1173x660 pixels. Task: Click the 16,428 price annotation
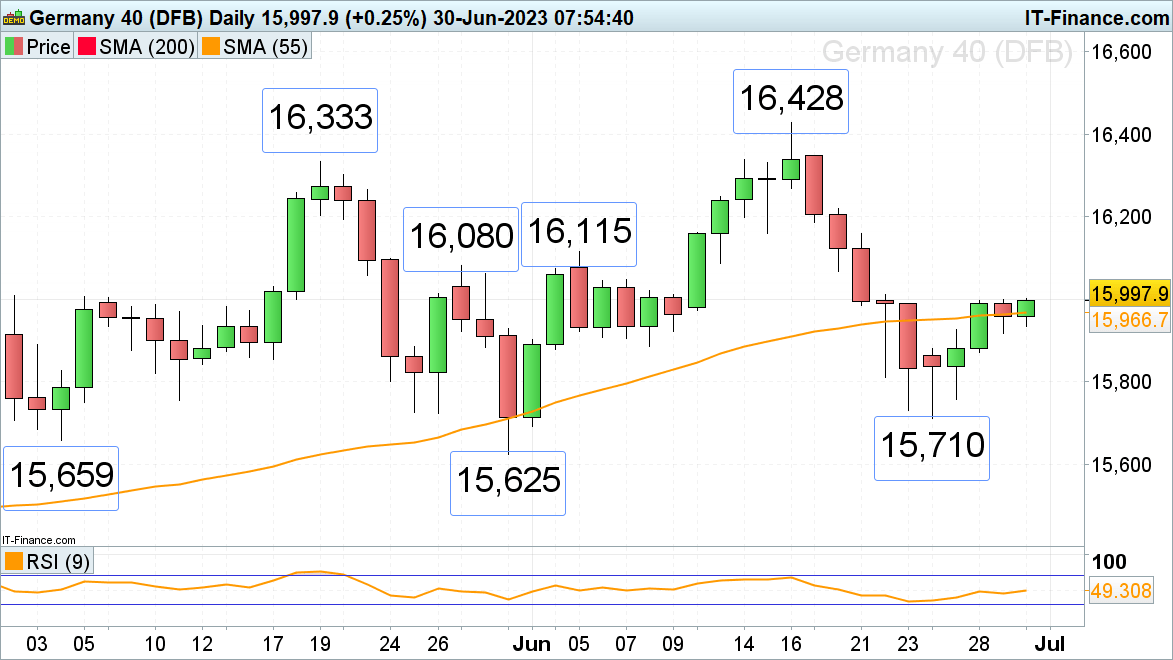(x=791, y=101)
